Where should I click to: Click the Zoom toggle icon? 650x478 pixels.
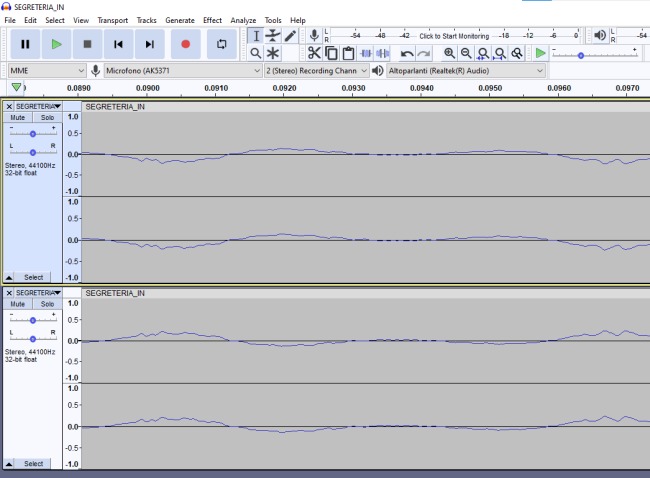point(517,53)
